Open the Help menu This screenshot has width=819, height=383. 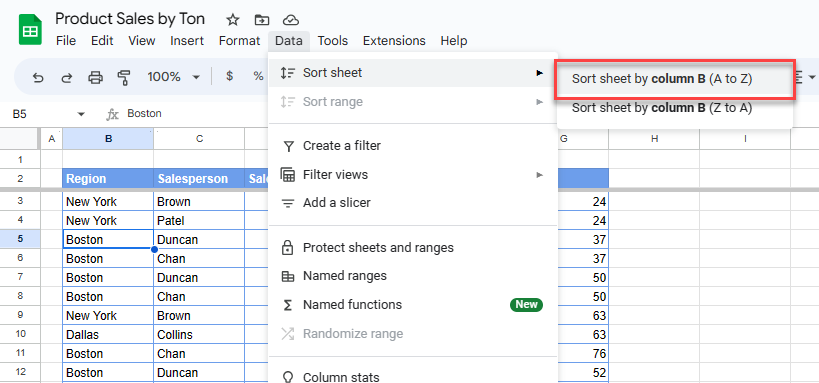coord(453,41)
